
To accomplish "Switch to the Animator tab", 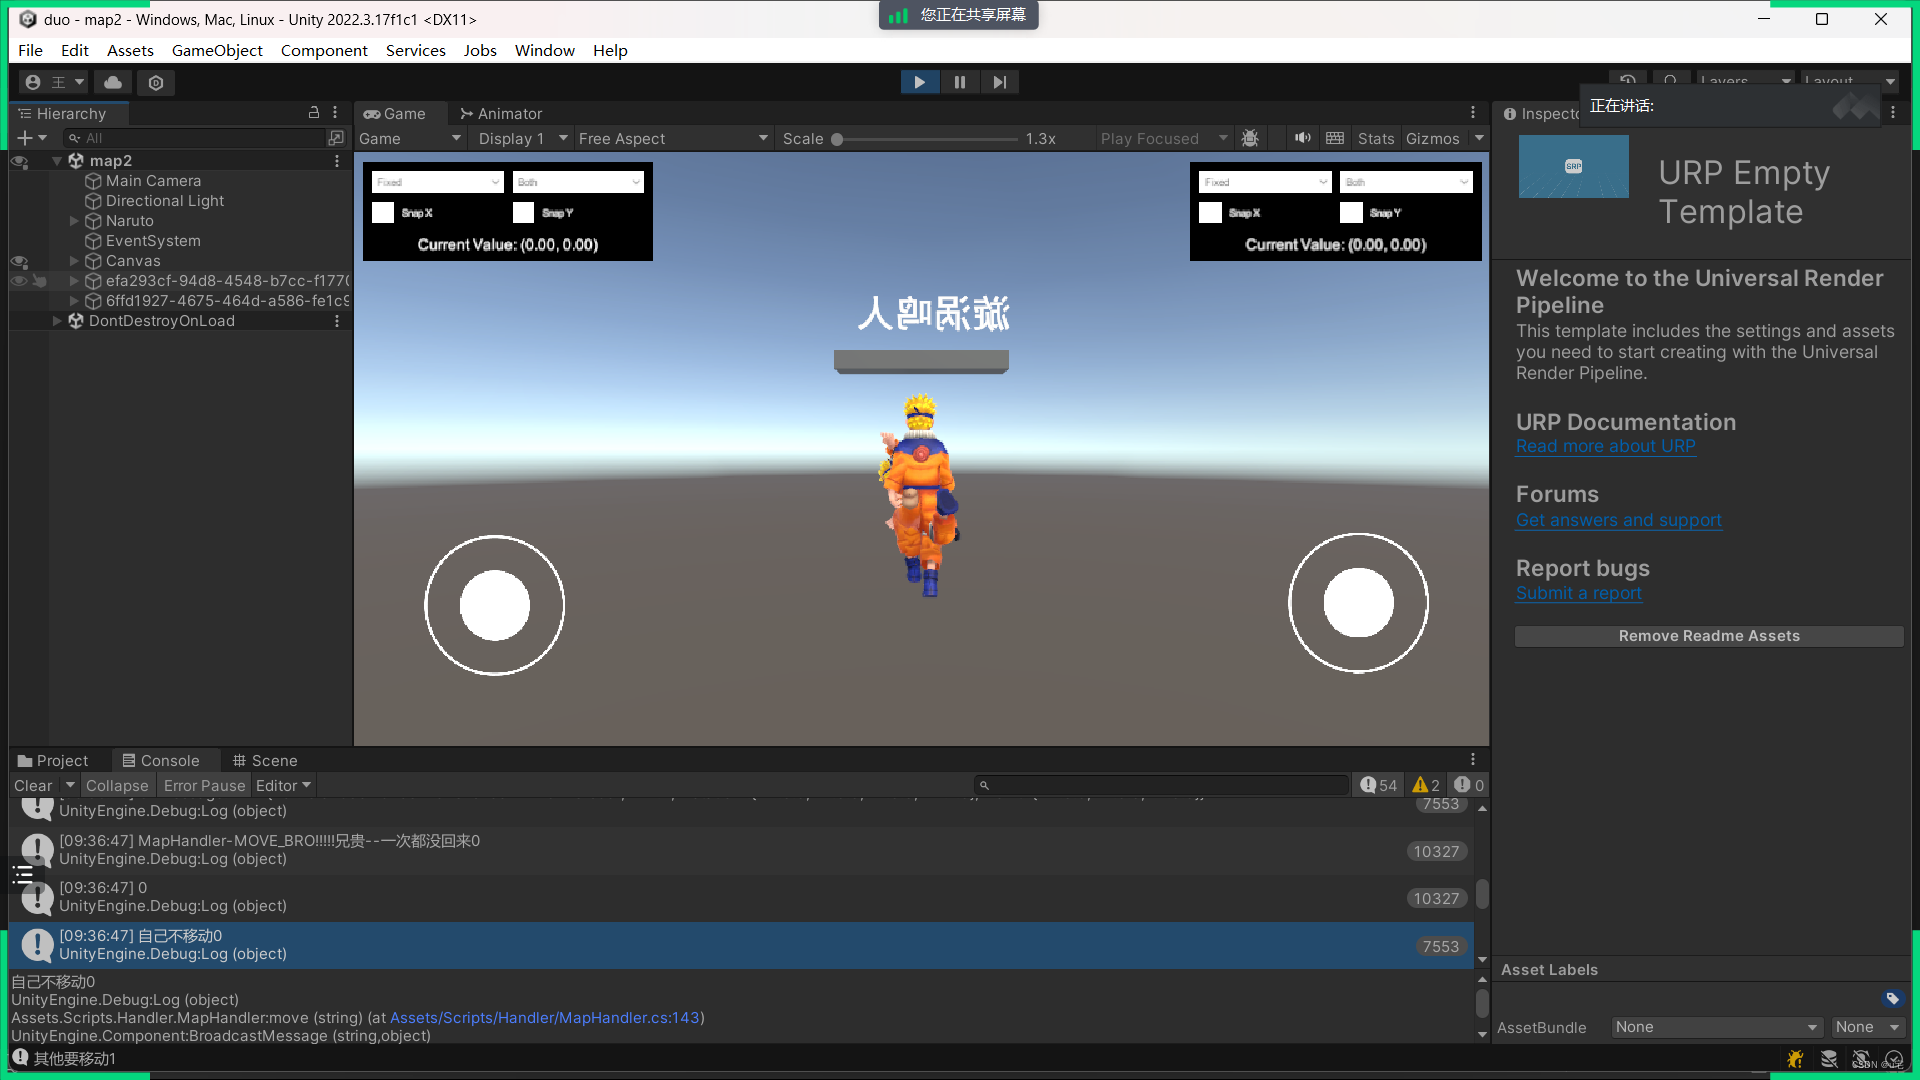I will tap(501, 113).
